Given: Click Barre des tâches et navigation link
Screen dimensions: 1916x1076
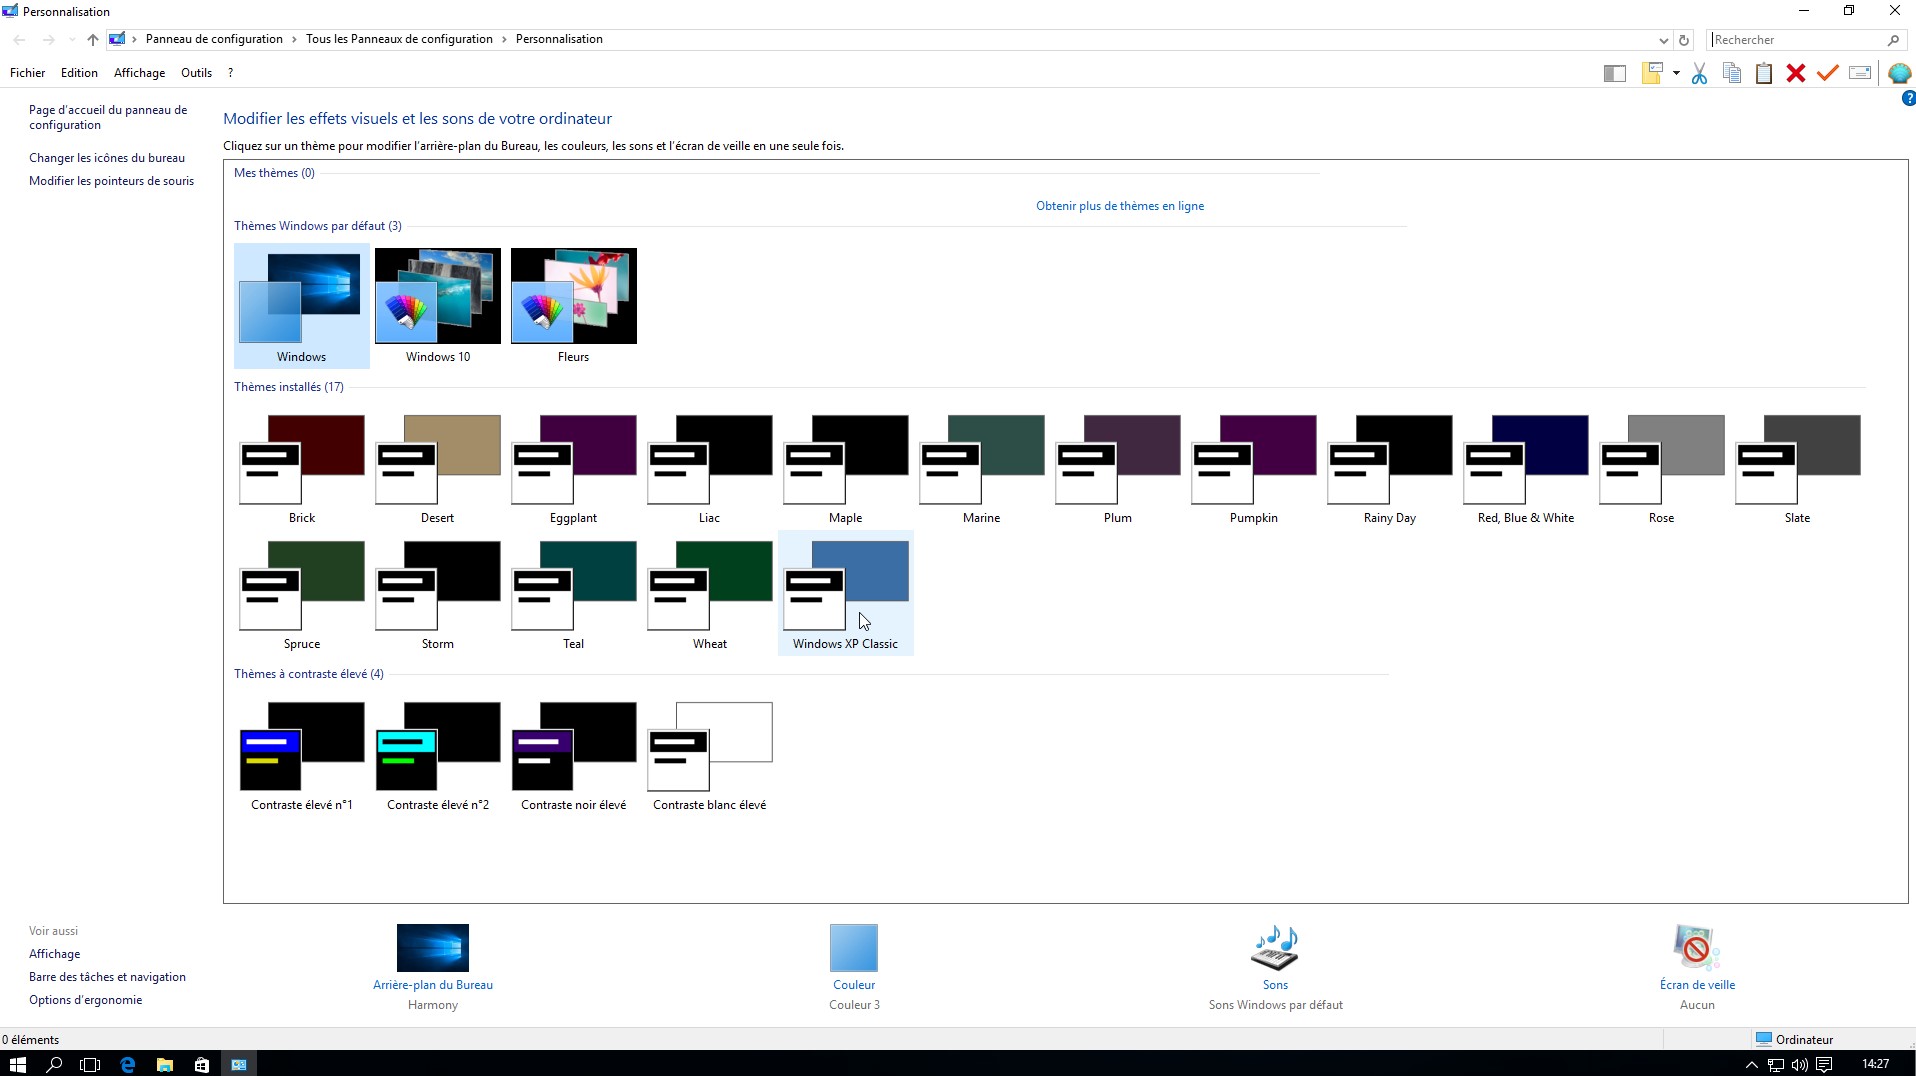Looking at the screenshot, I should [107, 977].
